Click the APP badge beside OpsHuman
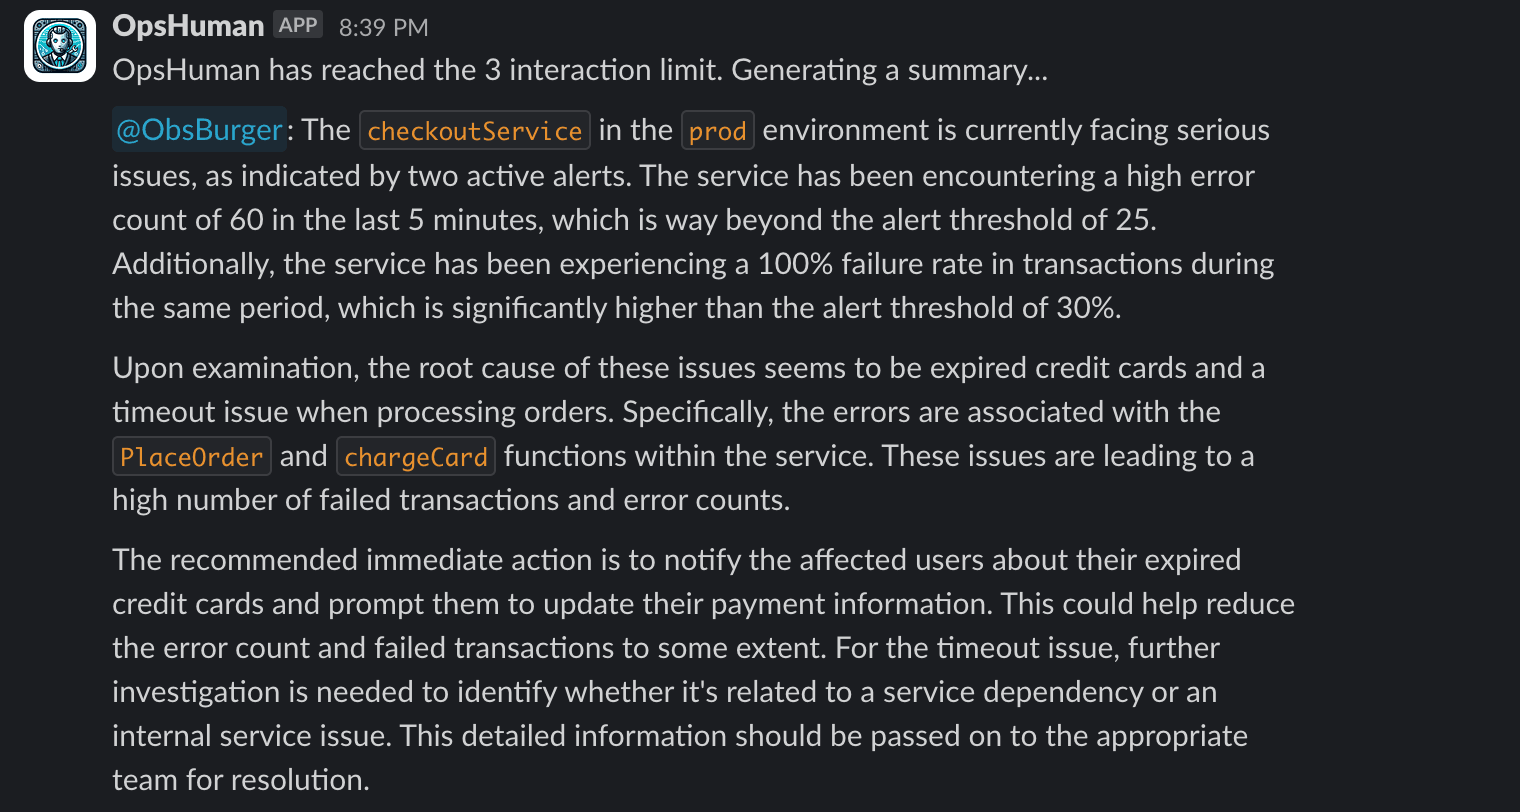This screenshot has height=812, width=1520. (298, 26)
